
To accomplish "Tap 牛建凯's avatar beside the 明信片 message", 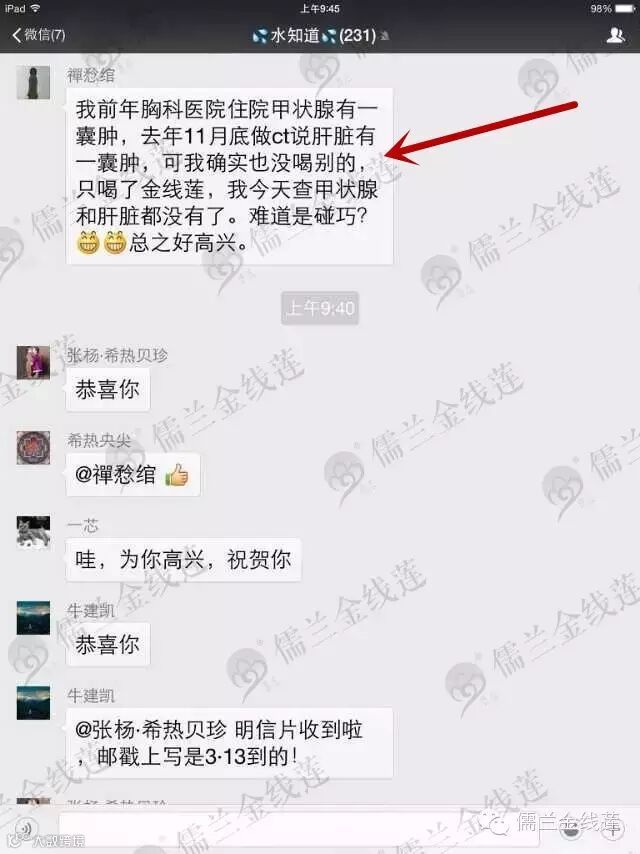I will 33,703.
